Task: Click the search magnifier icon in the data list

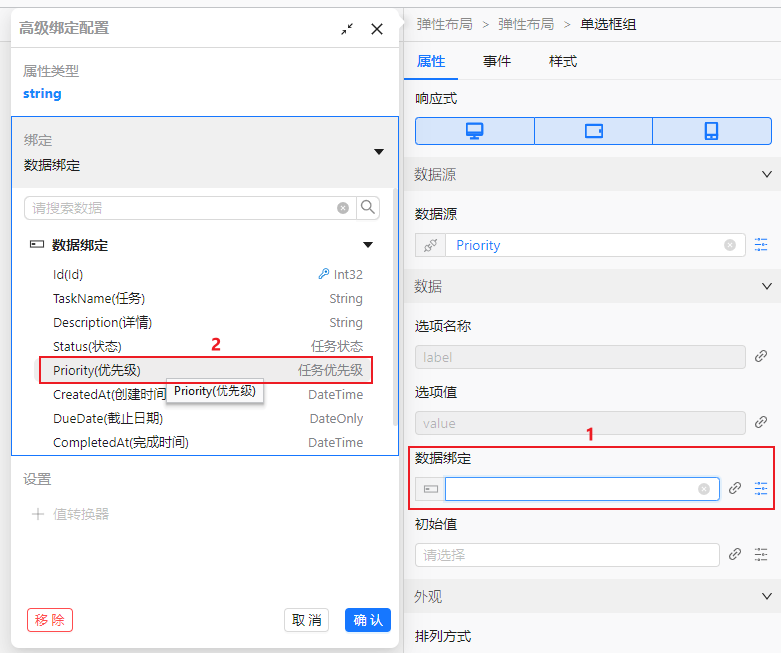Action: point(368,208)
